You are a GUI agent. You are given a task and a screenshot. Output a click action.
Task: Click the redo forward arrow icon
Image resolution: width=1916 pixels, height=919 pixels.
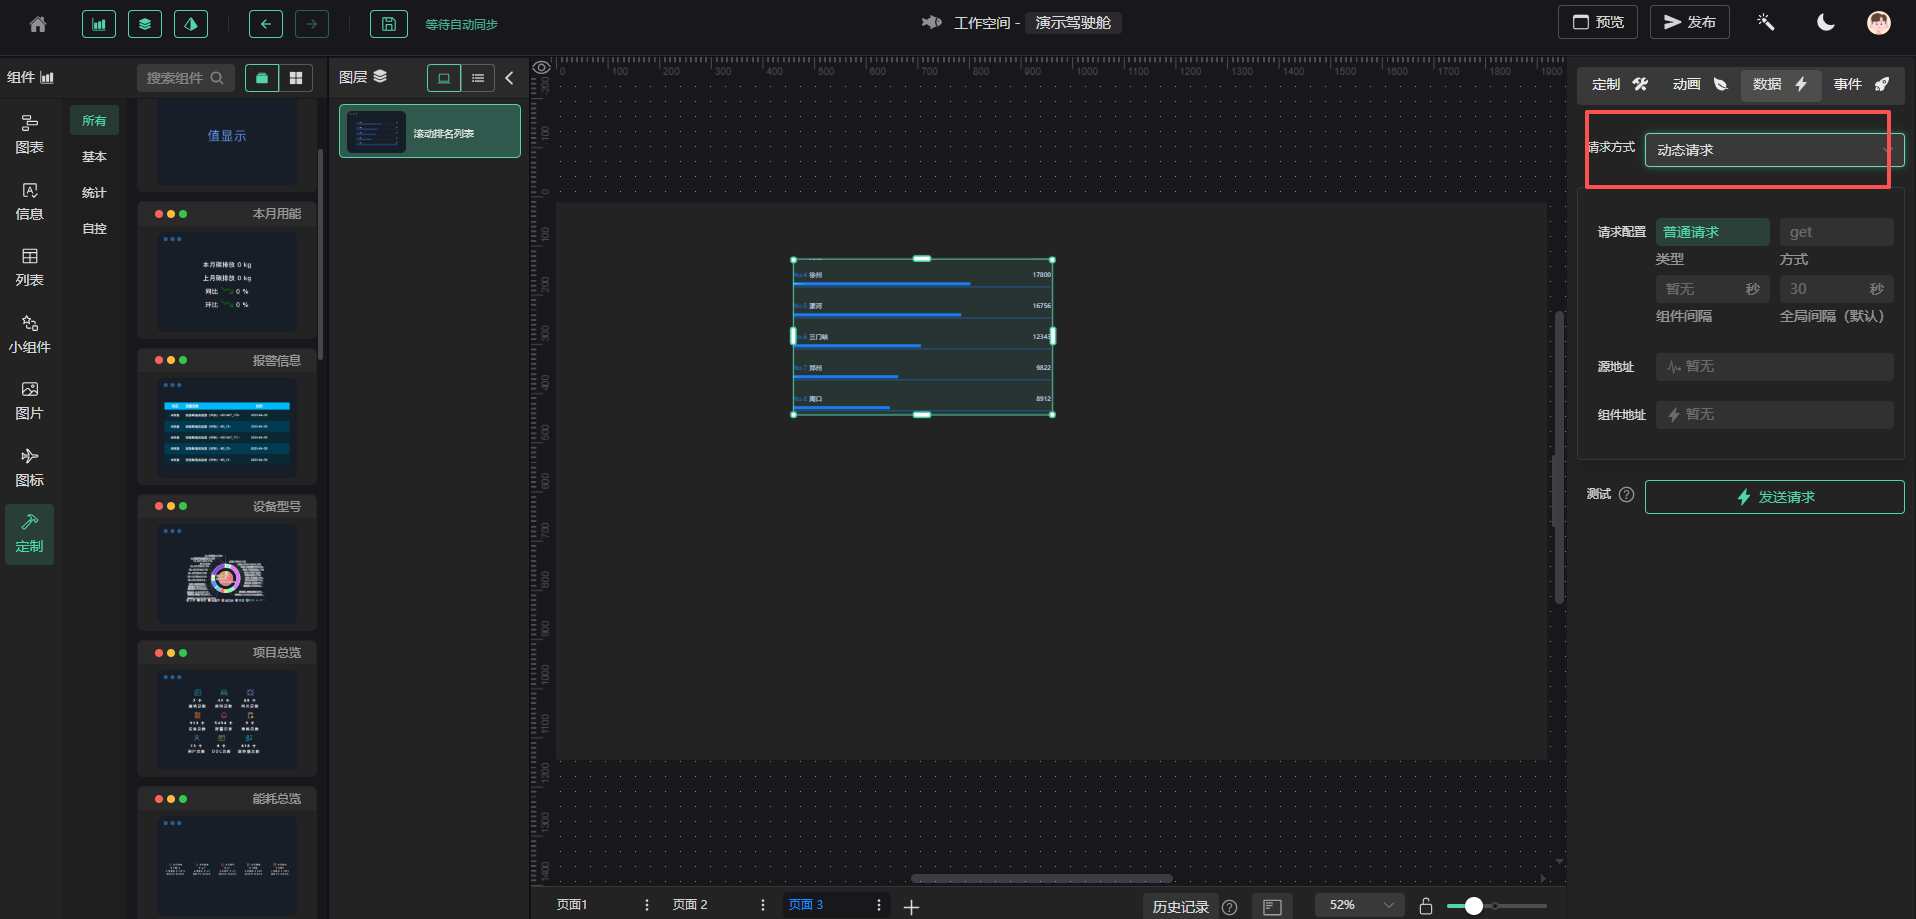pyautogui.click(x=312, y=24)
